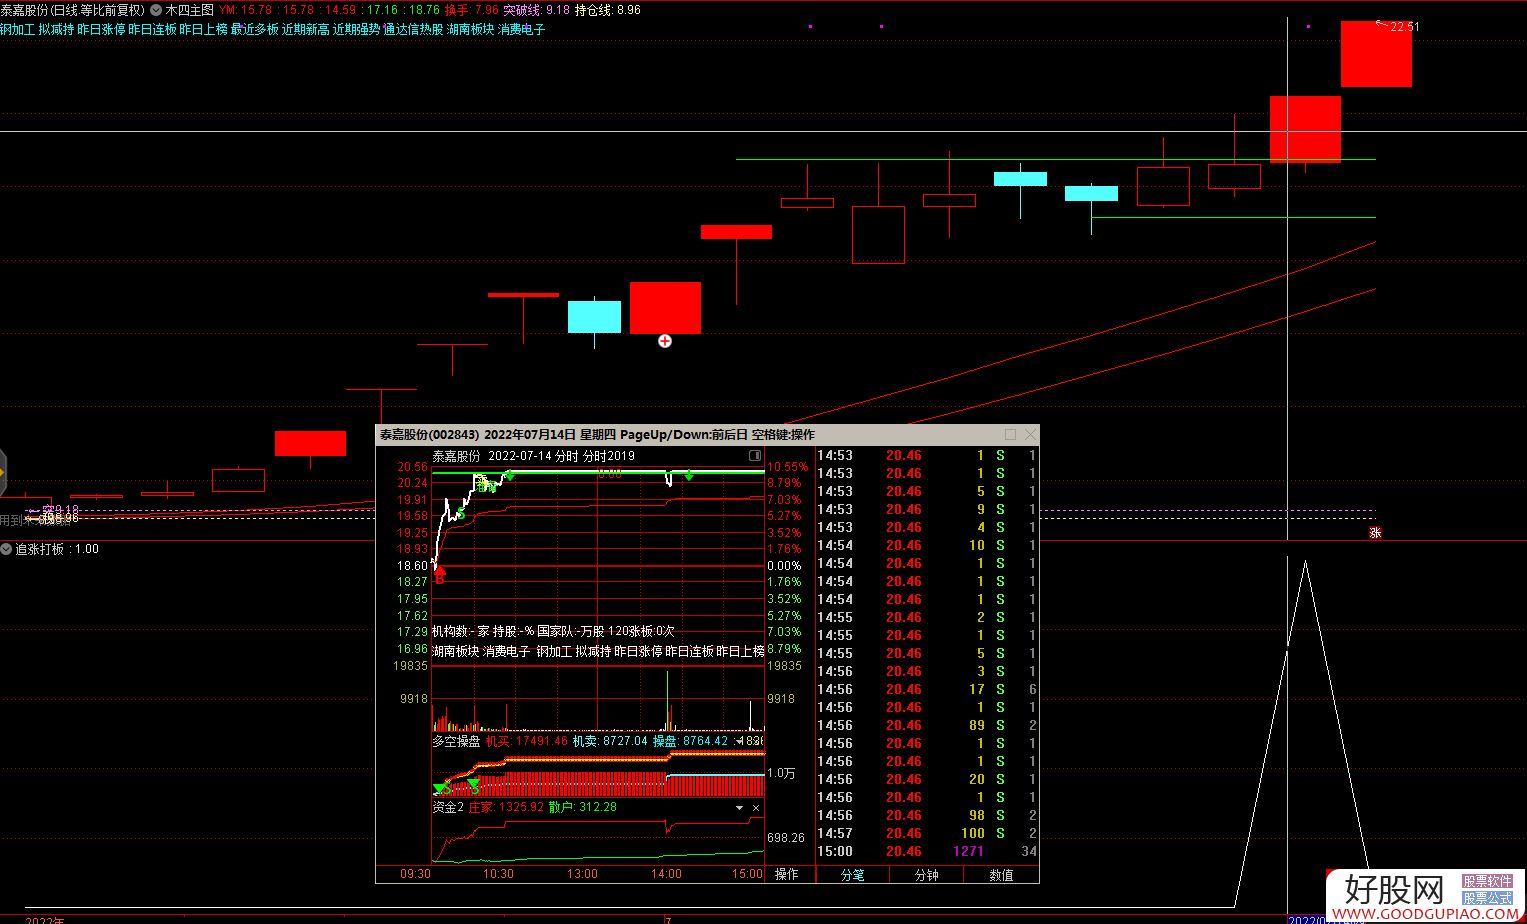
Task: Click the 14:54 trade row with 10 volume
Action: (x=926, y=545)
